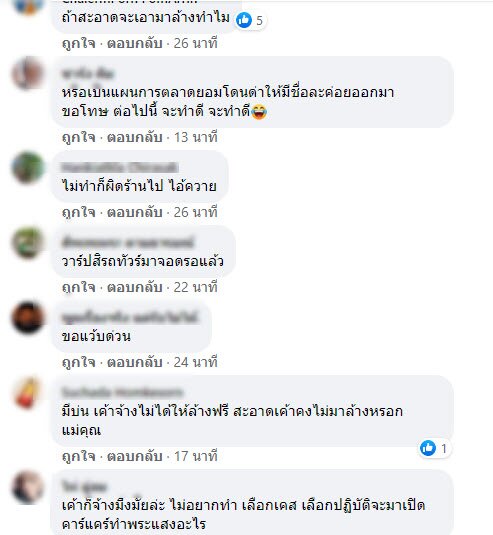Like the comment posted 22 นาที ago

(79, 287)
